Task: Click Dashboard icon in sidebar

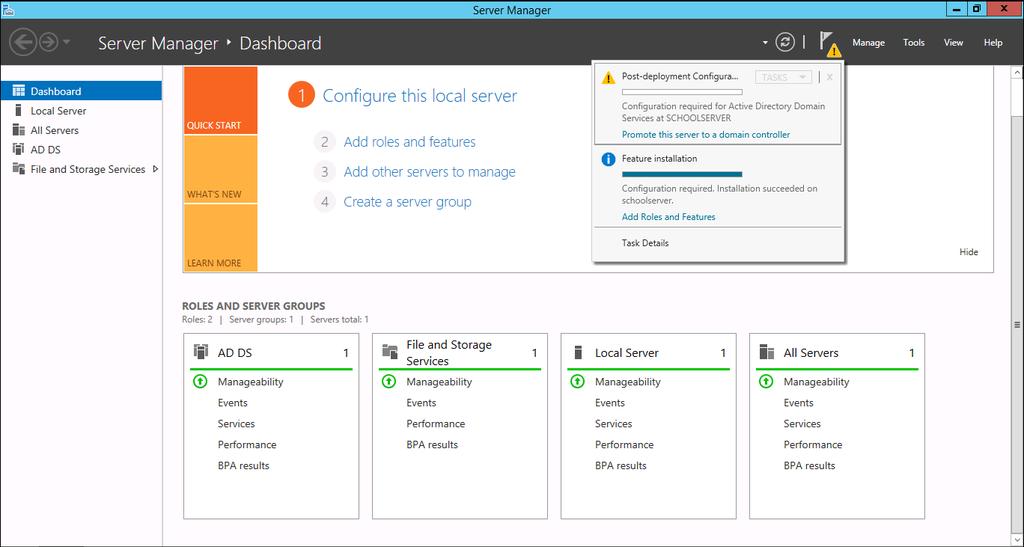Action: [18, 91]
